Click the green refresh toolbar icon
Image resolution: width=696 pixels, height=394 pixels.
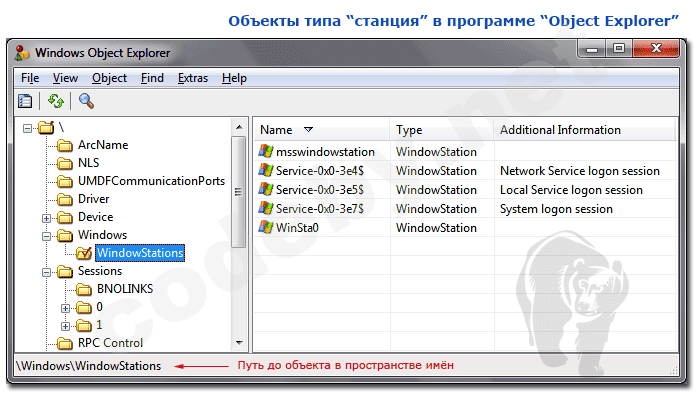click(55, 101)
